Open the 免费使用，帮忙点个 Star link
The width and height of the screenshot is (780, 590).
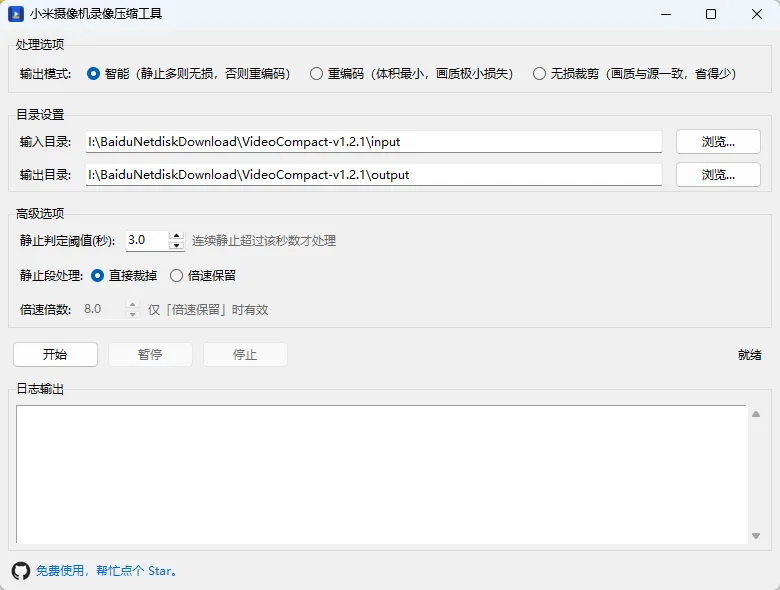point(106,571)
